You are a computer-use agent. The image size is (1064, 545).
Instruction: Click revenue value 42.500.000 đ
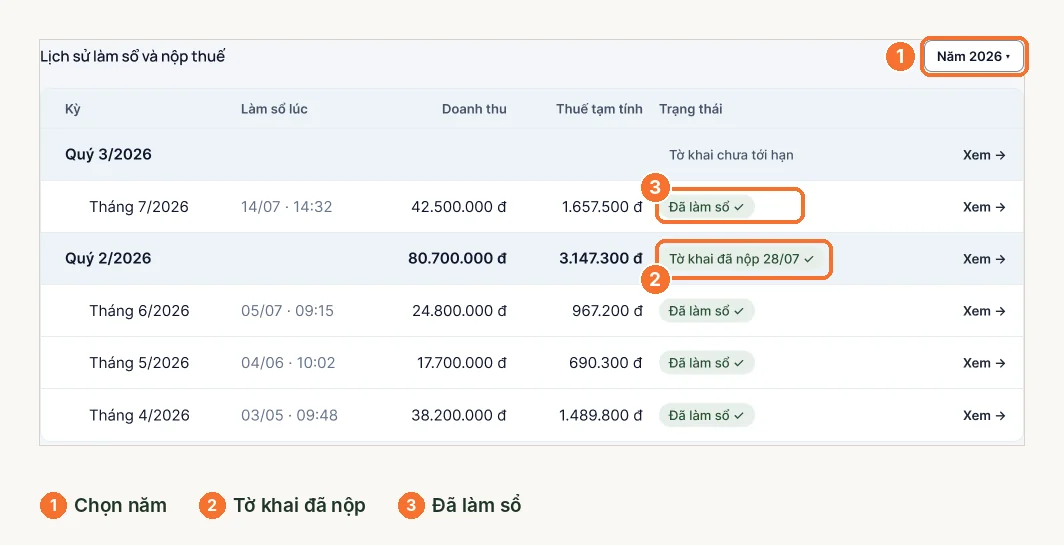[x=459, y=207]
